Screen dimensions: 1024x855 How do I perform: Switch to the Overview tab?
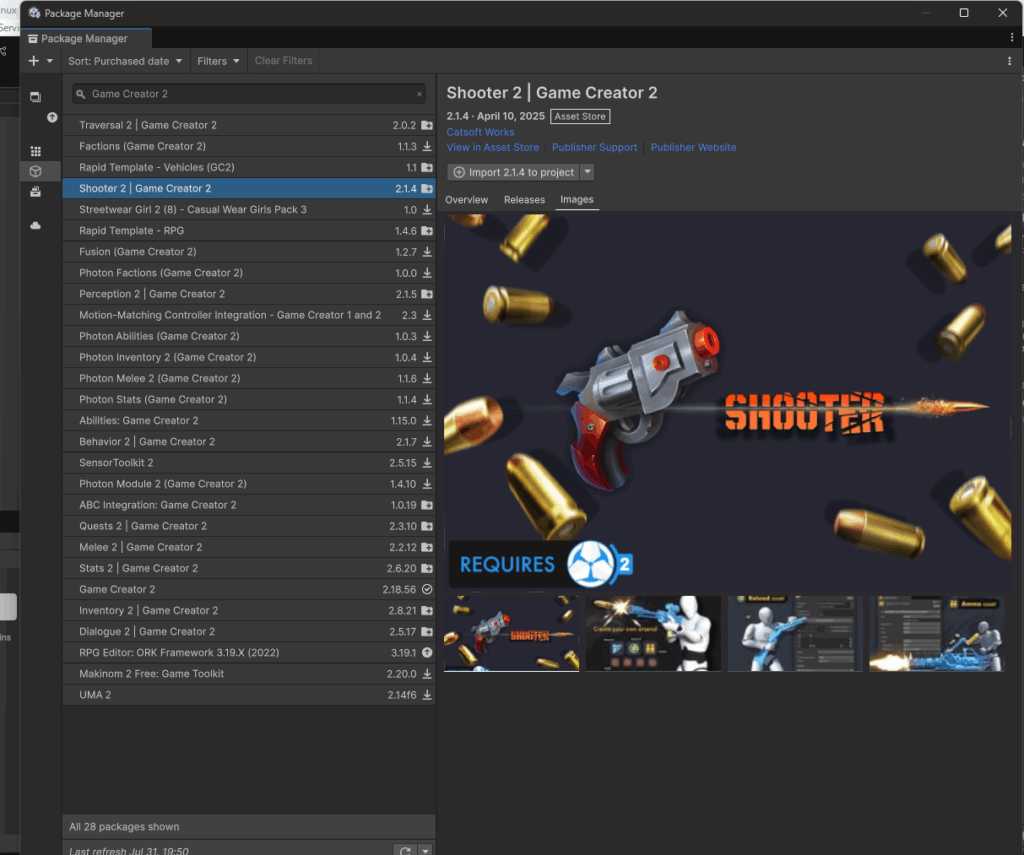(x=466, y=200)
